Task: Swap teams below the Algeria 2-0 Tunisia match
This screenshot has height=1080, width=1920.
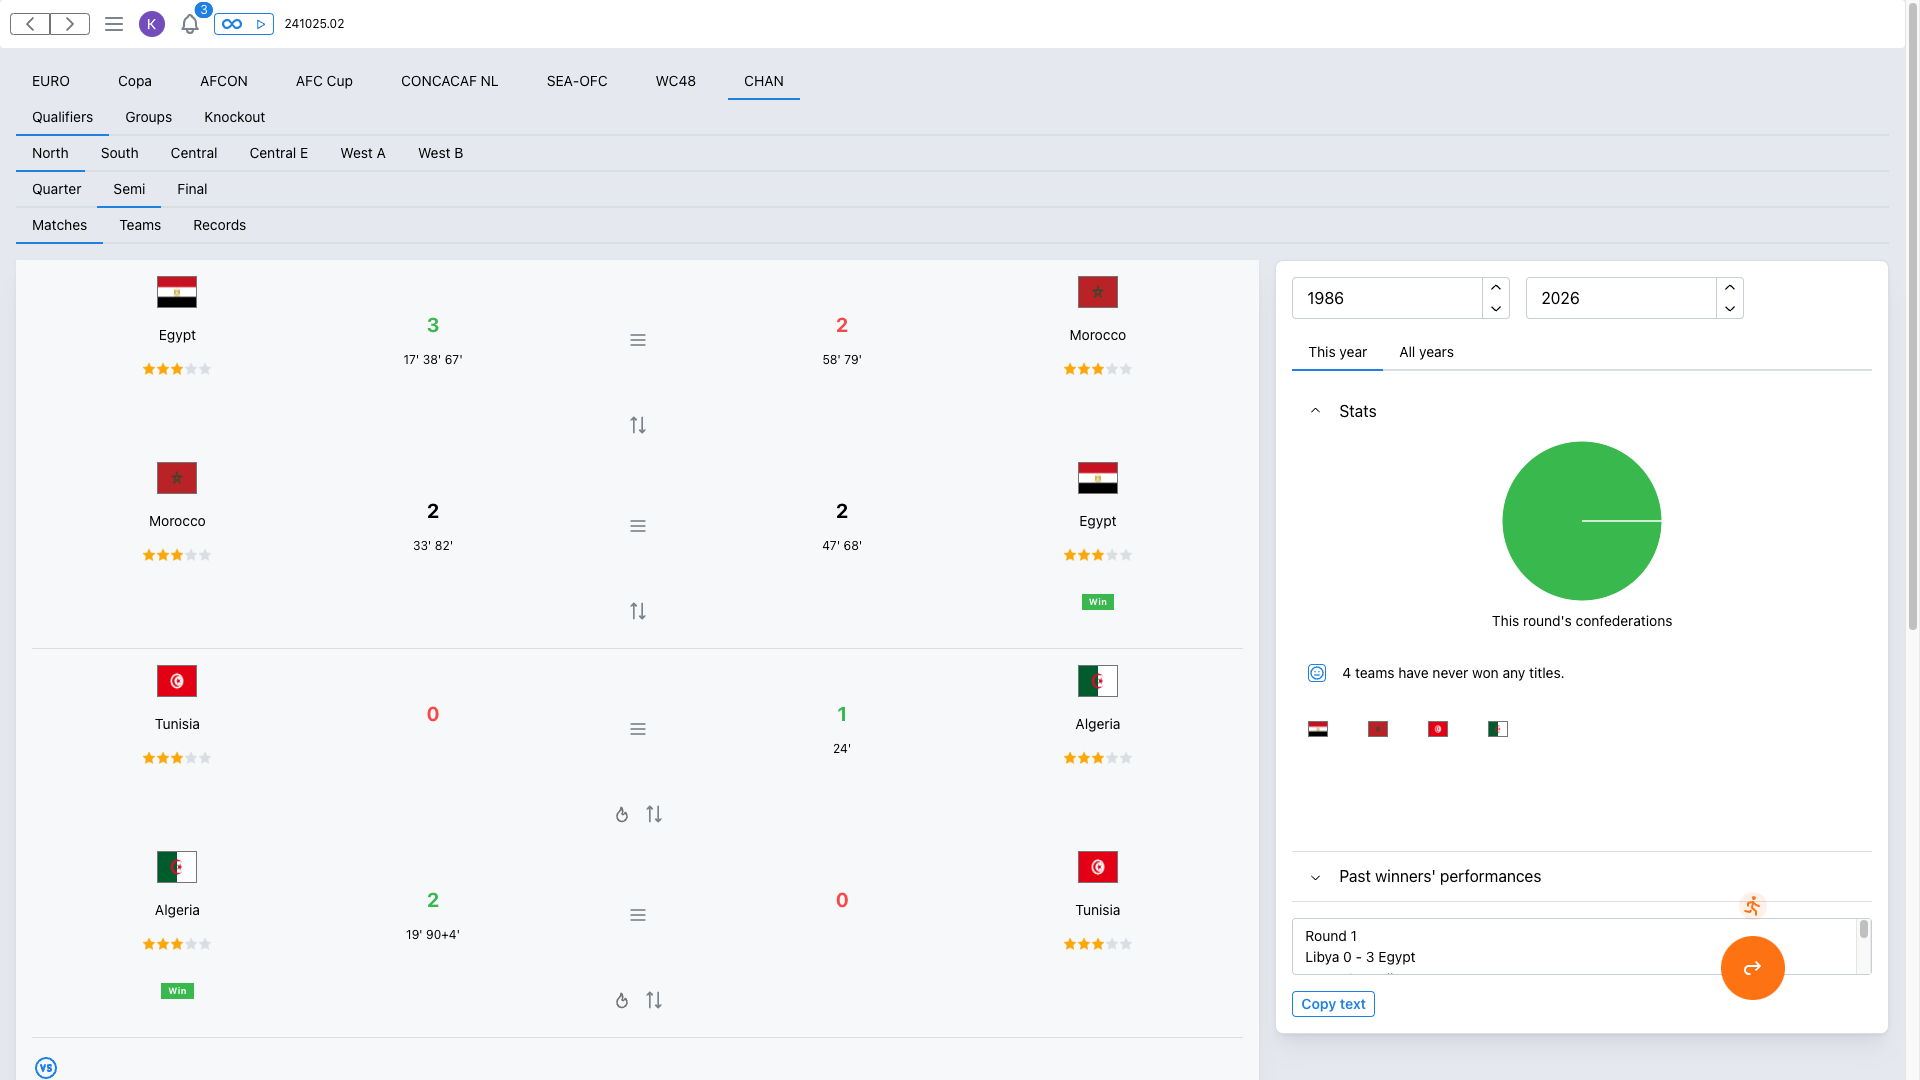Action: pyautogui.click(x=654, y=1000)
